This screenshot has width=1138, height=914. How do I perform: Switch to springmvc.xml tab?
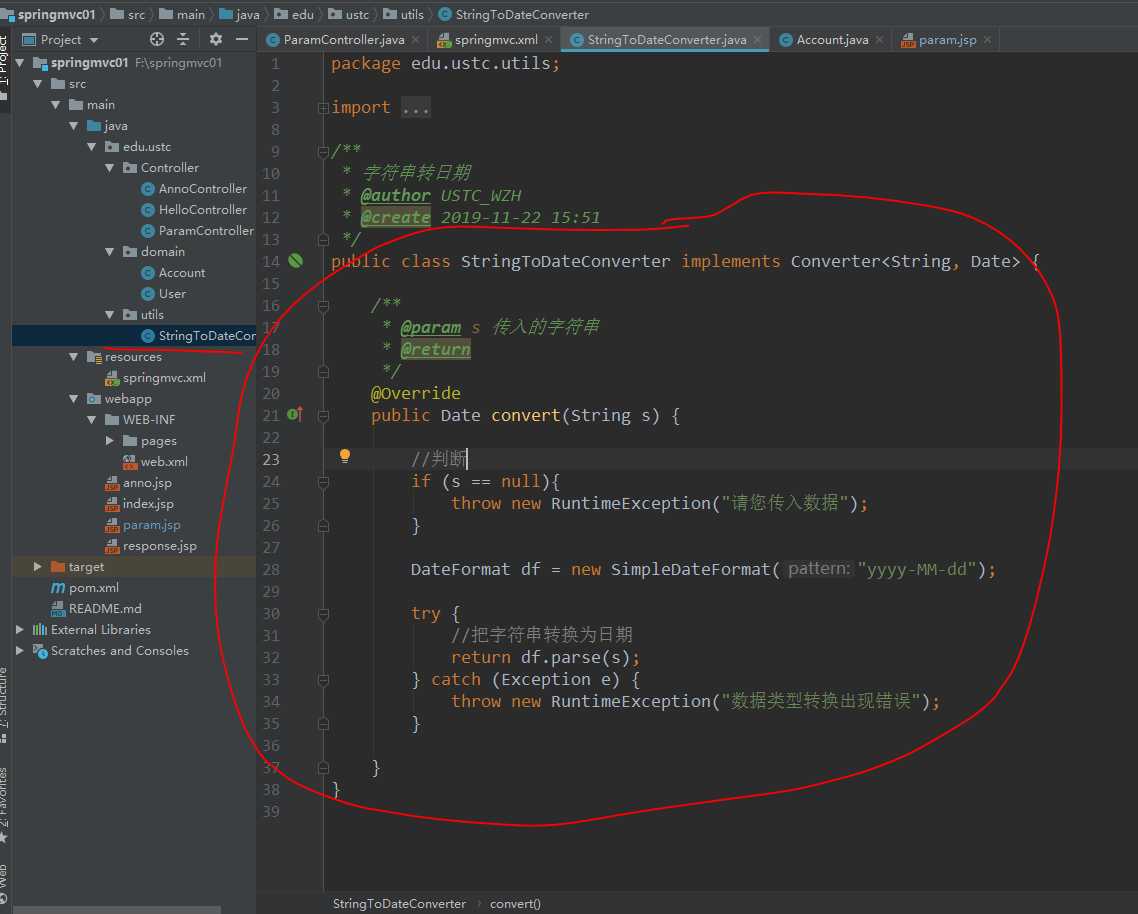[x=496, y=40]
